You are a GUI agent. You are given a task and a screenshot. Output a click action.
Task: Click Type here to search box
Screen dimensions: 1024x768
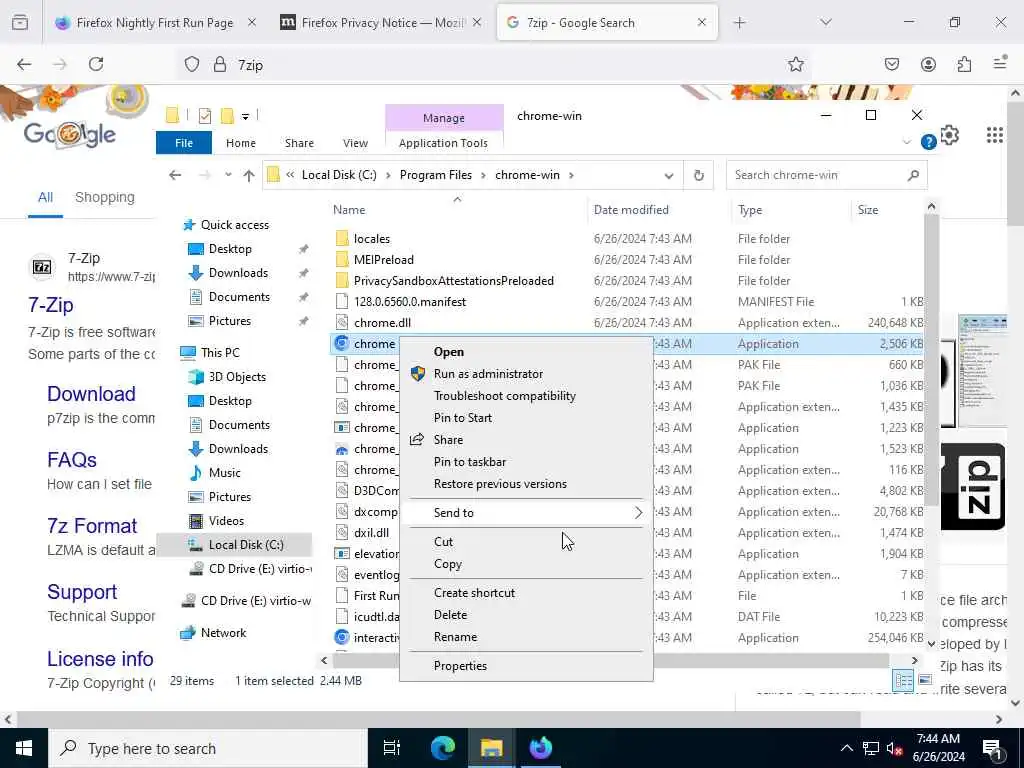[x=208, y=748]
